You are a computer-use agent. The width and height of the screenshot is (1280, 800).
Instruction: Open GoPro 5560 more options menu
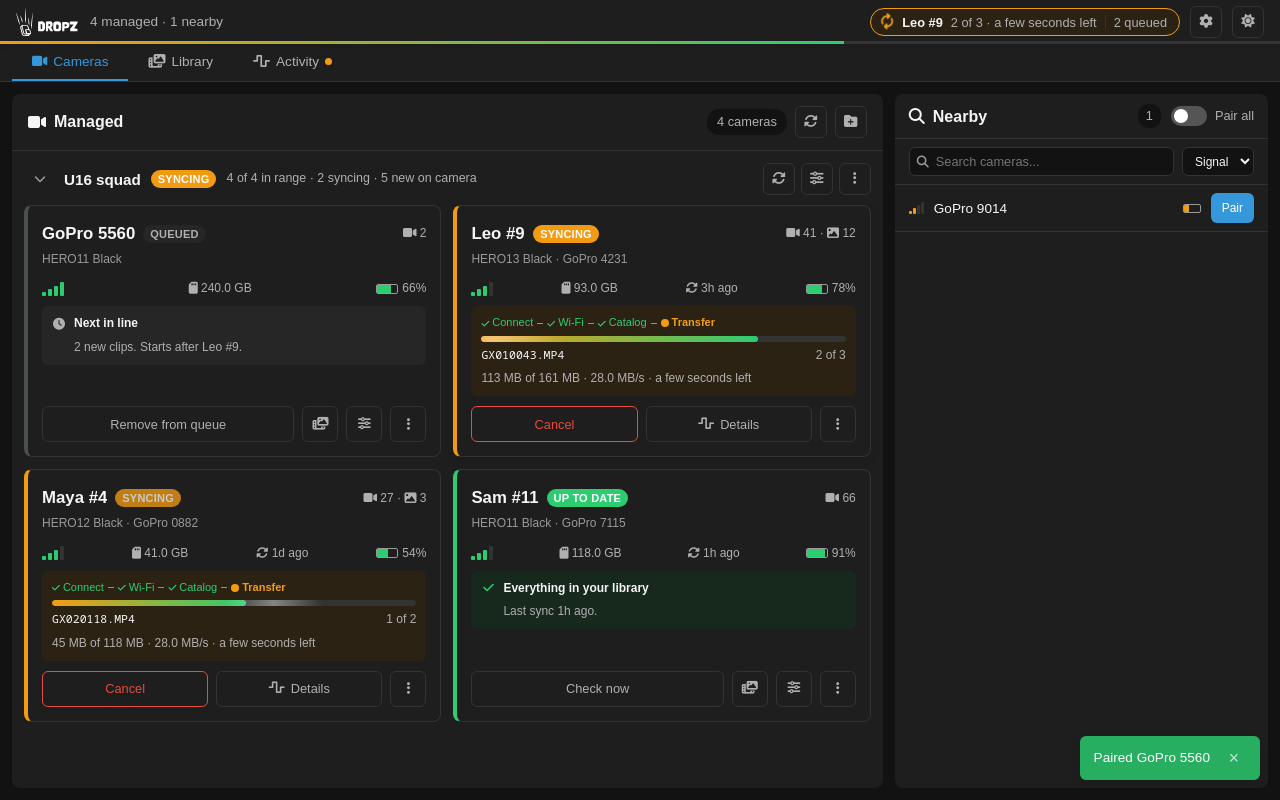[x=408, y=424]
